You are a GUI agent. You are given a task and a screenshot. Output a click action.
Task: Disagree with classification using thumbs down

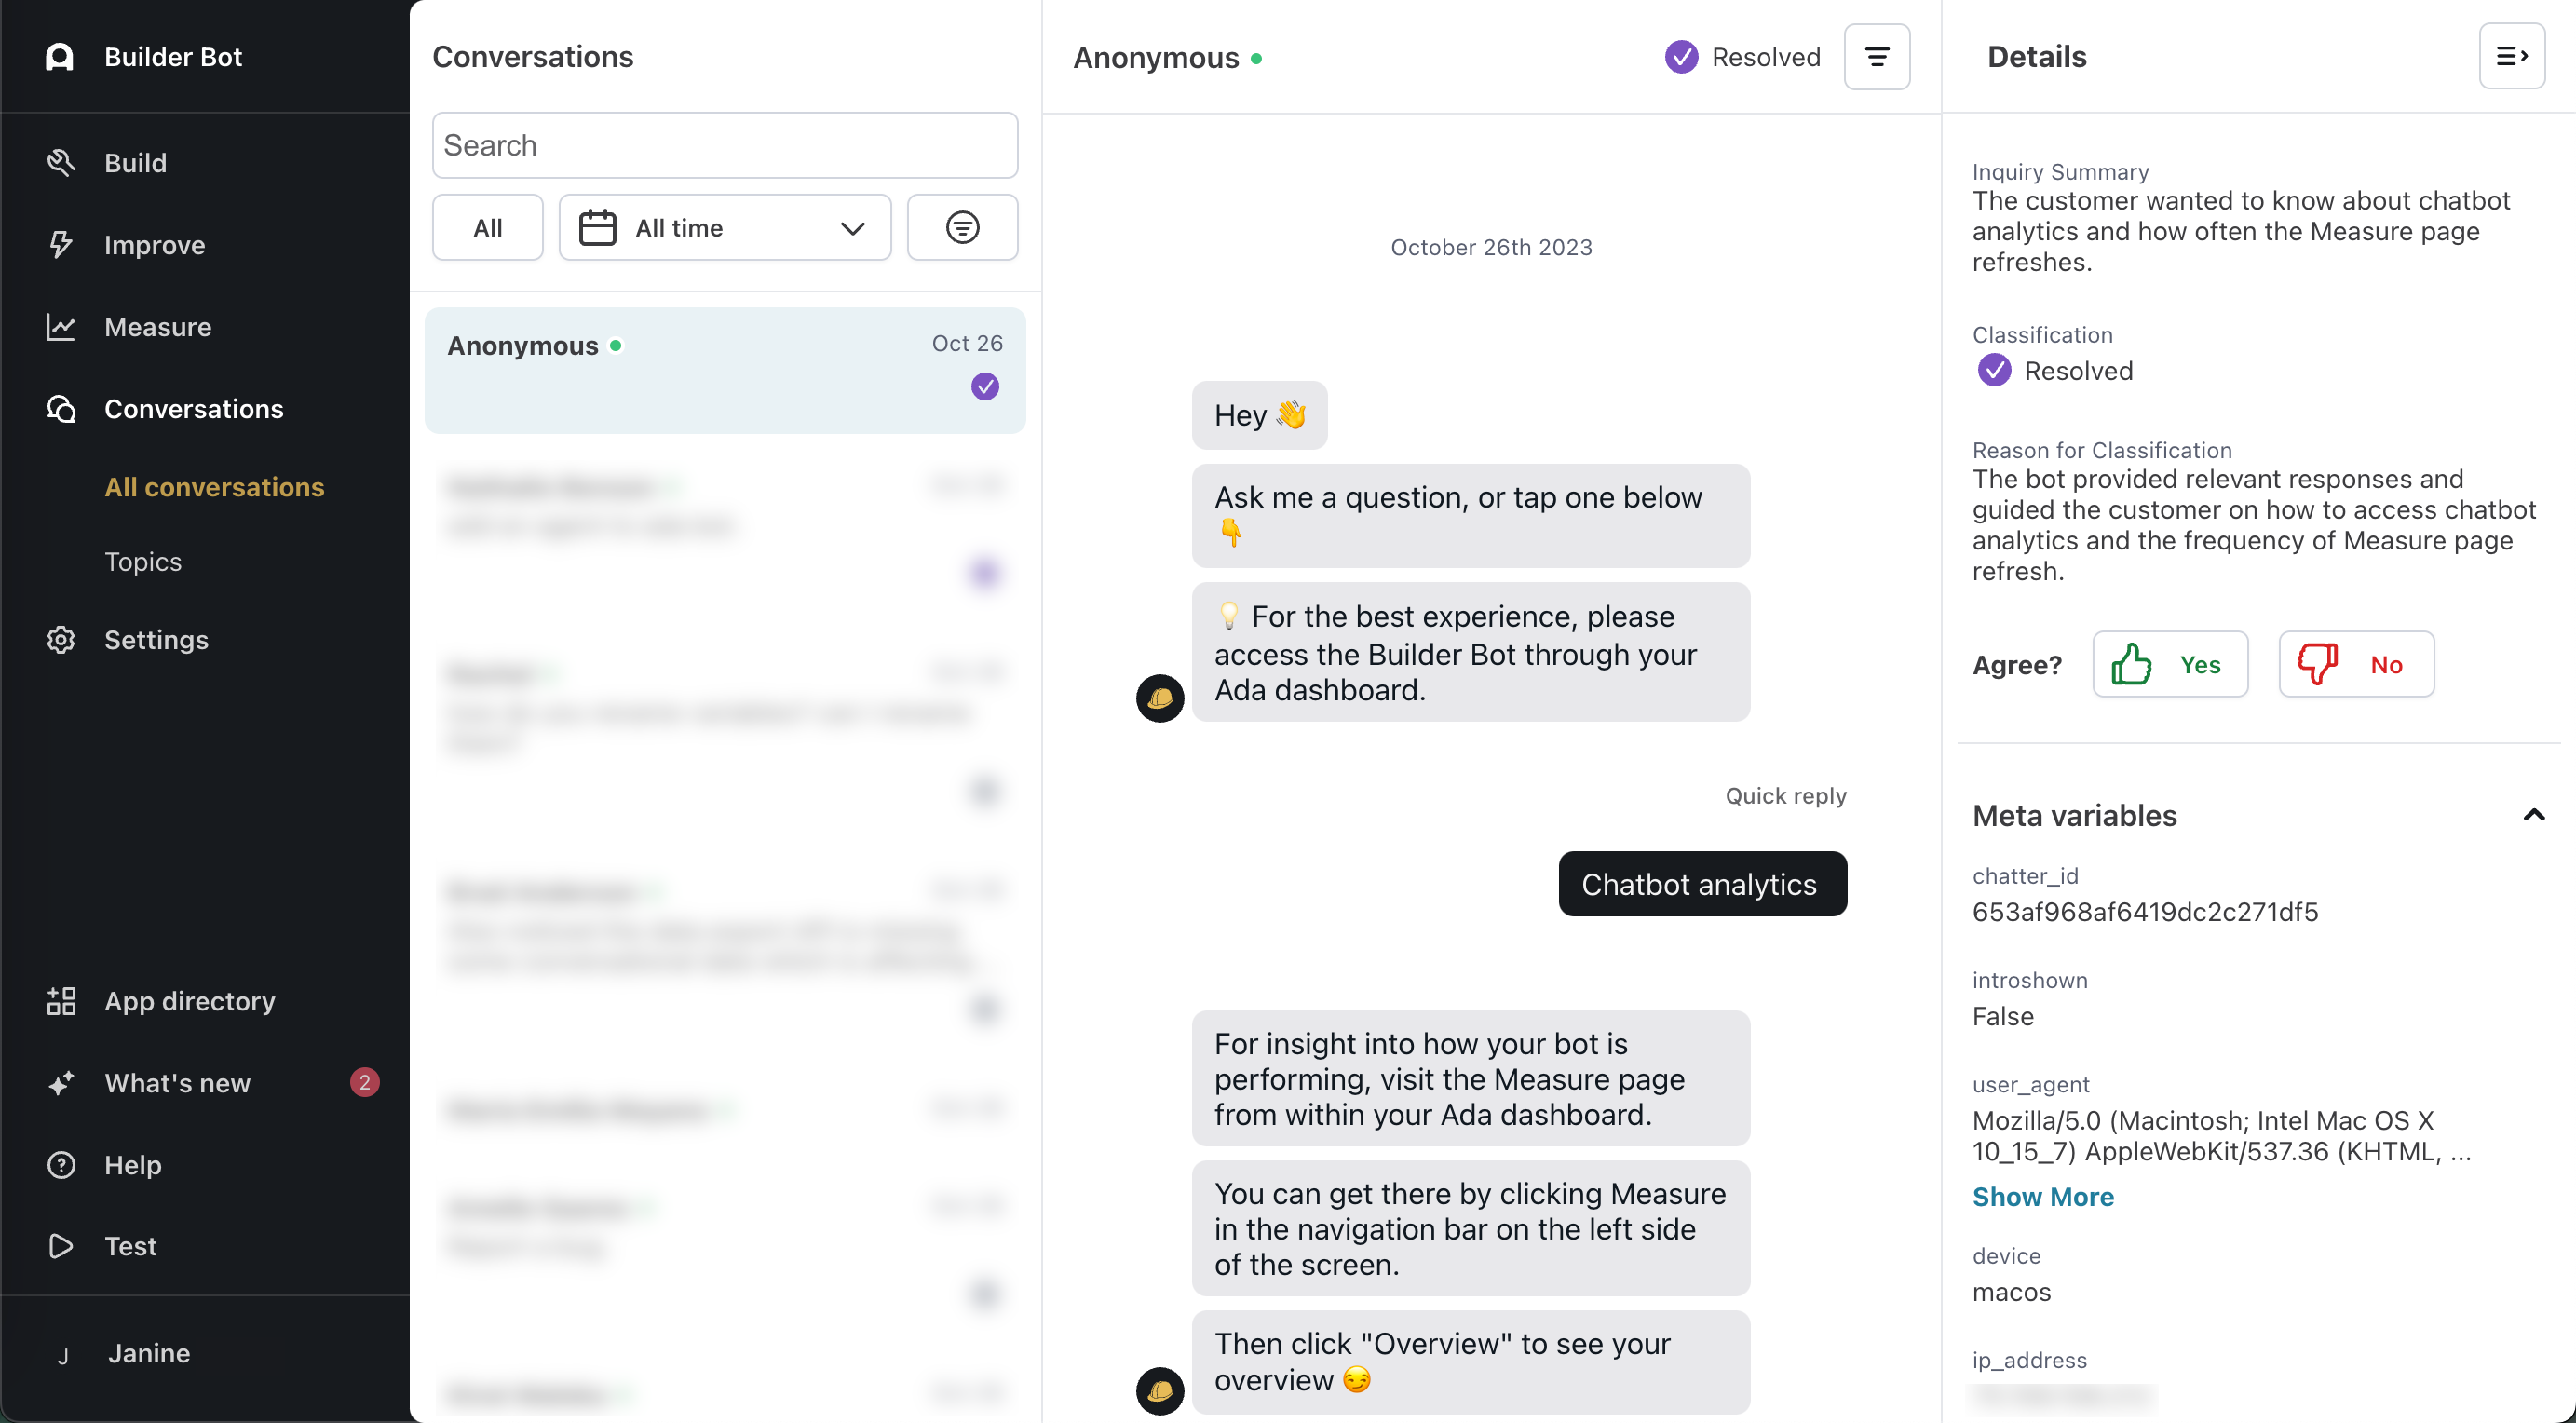click(2355, 664)
